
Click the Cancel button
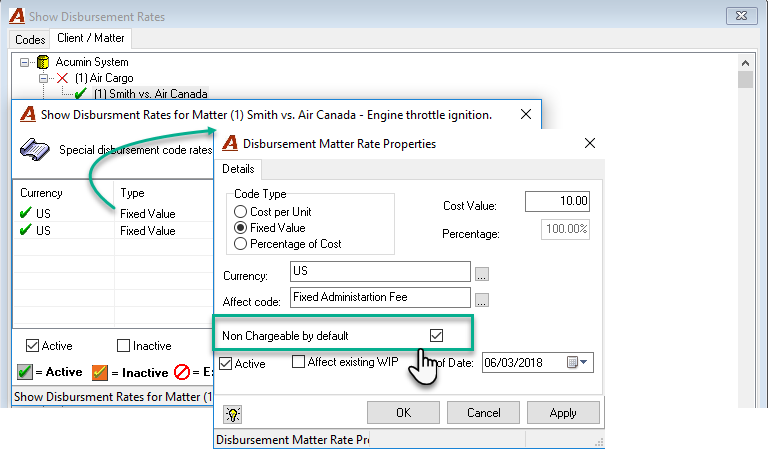483,413
